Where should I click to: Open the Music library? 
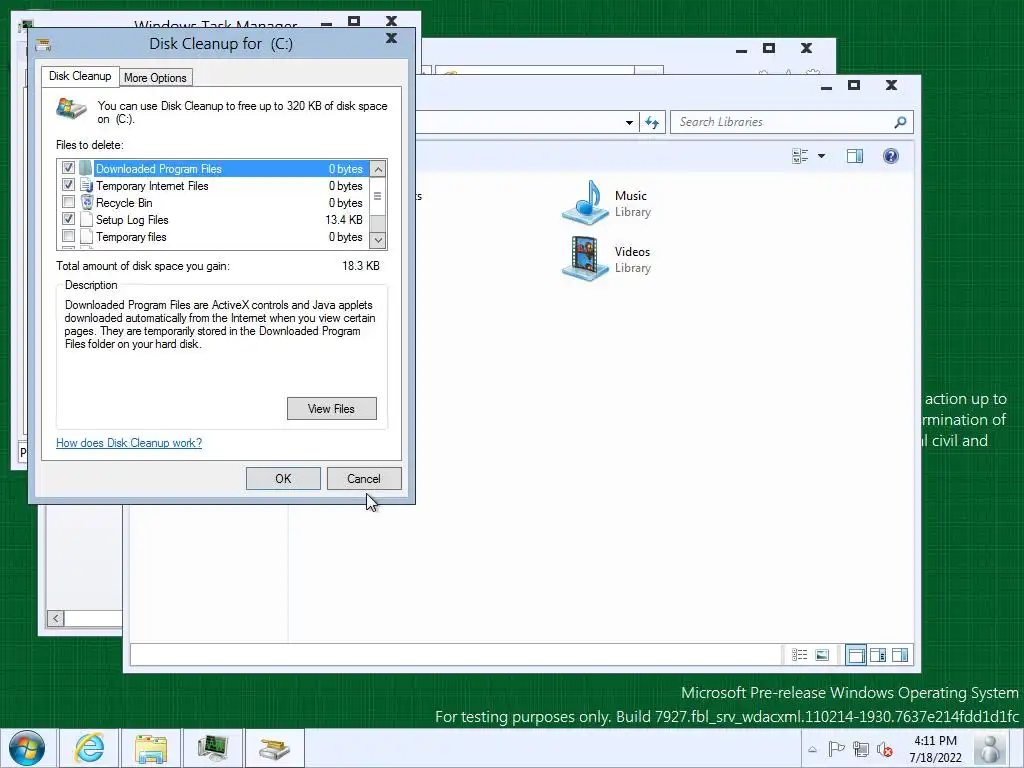point(607,203)
